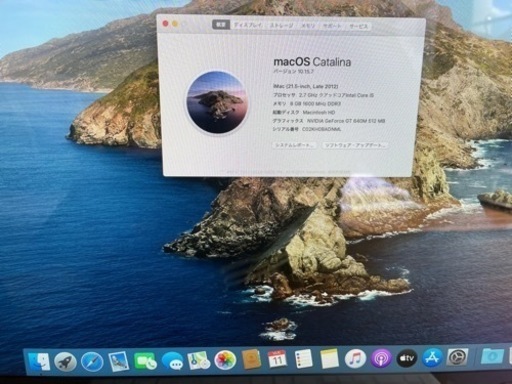Viewport: 512px width, 384px height.
Task: Open Contacts brown book icon
Action: pos(251,359)
